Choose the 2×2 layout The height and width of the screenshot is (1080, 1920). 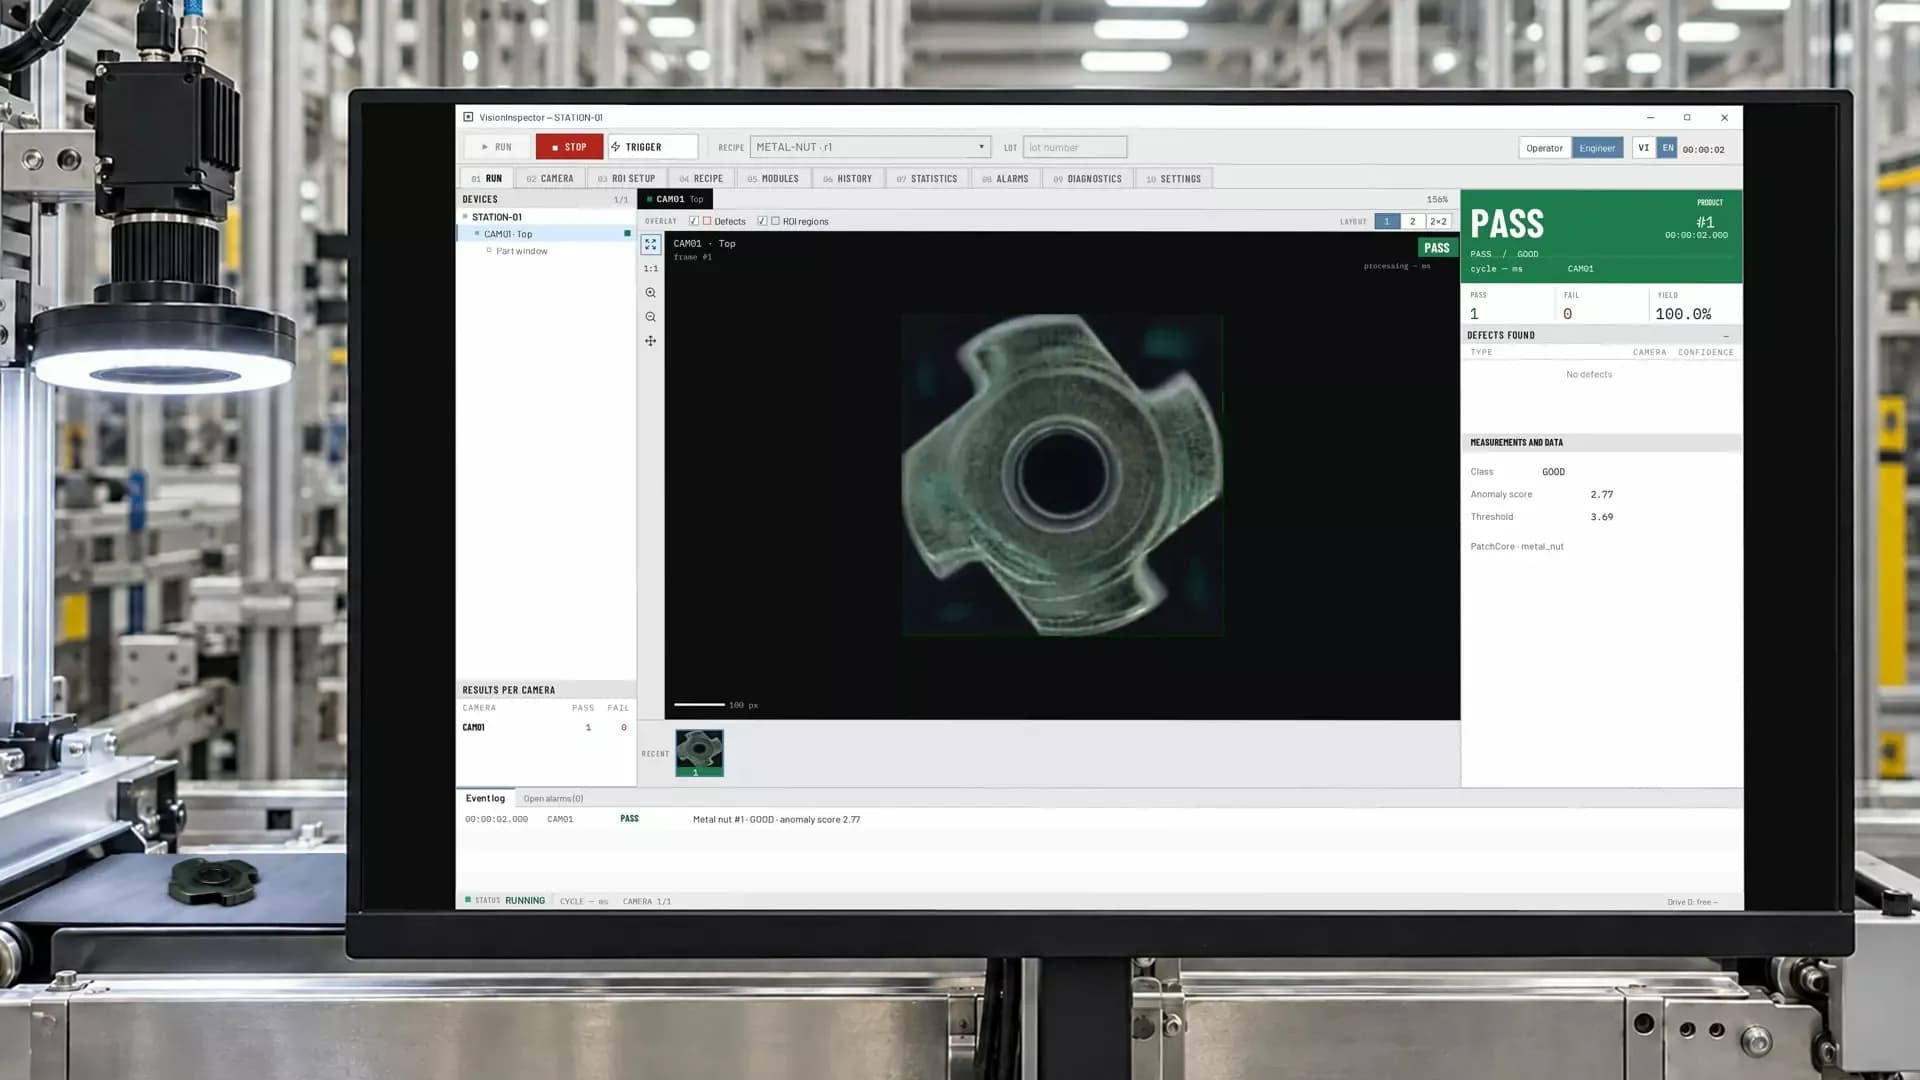[x=1438, y=221]
